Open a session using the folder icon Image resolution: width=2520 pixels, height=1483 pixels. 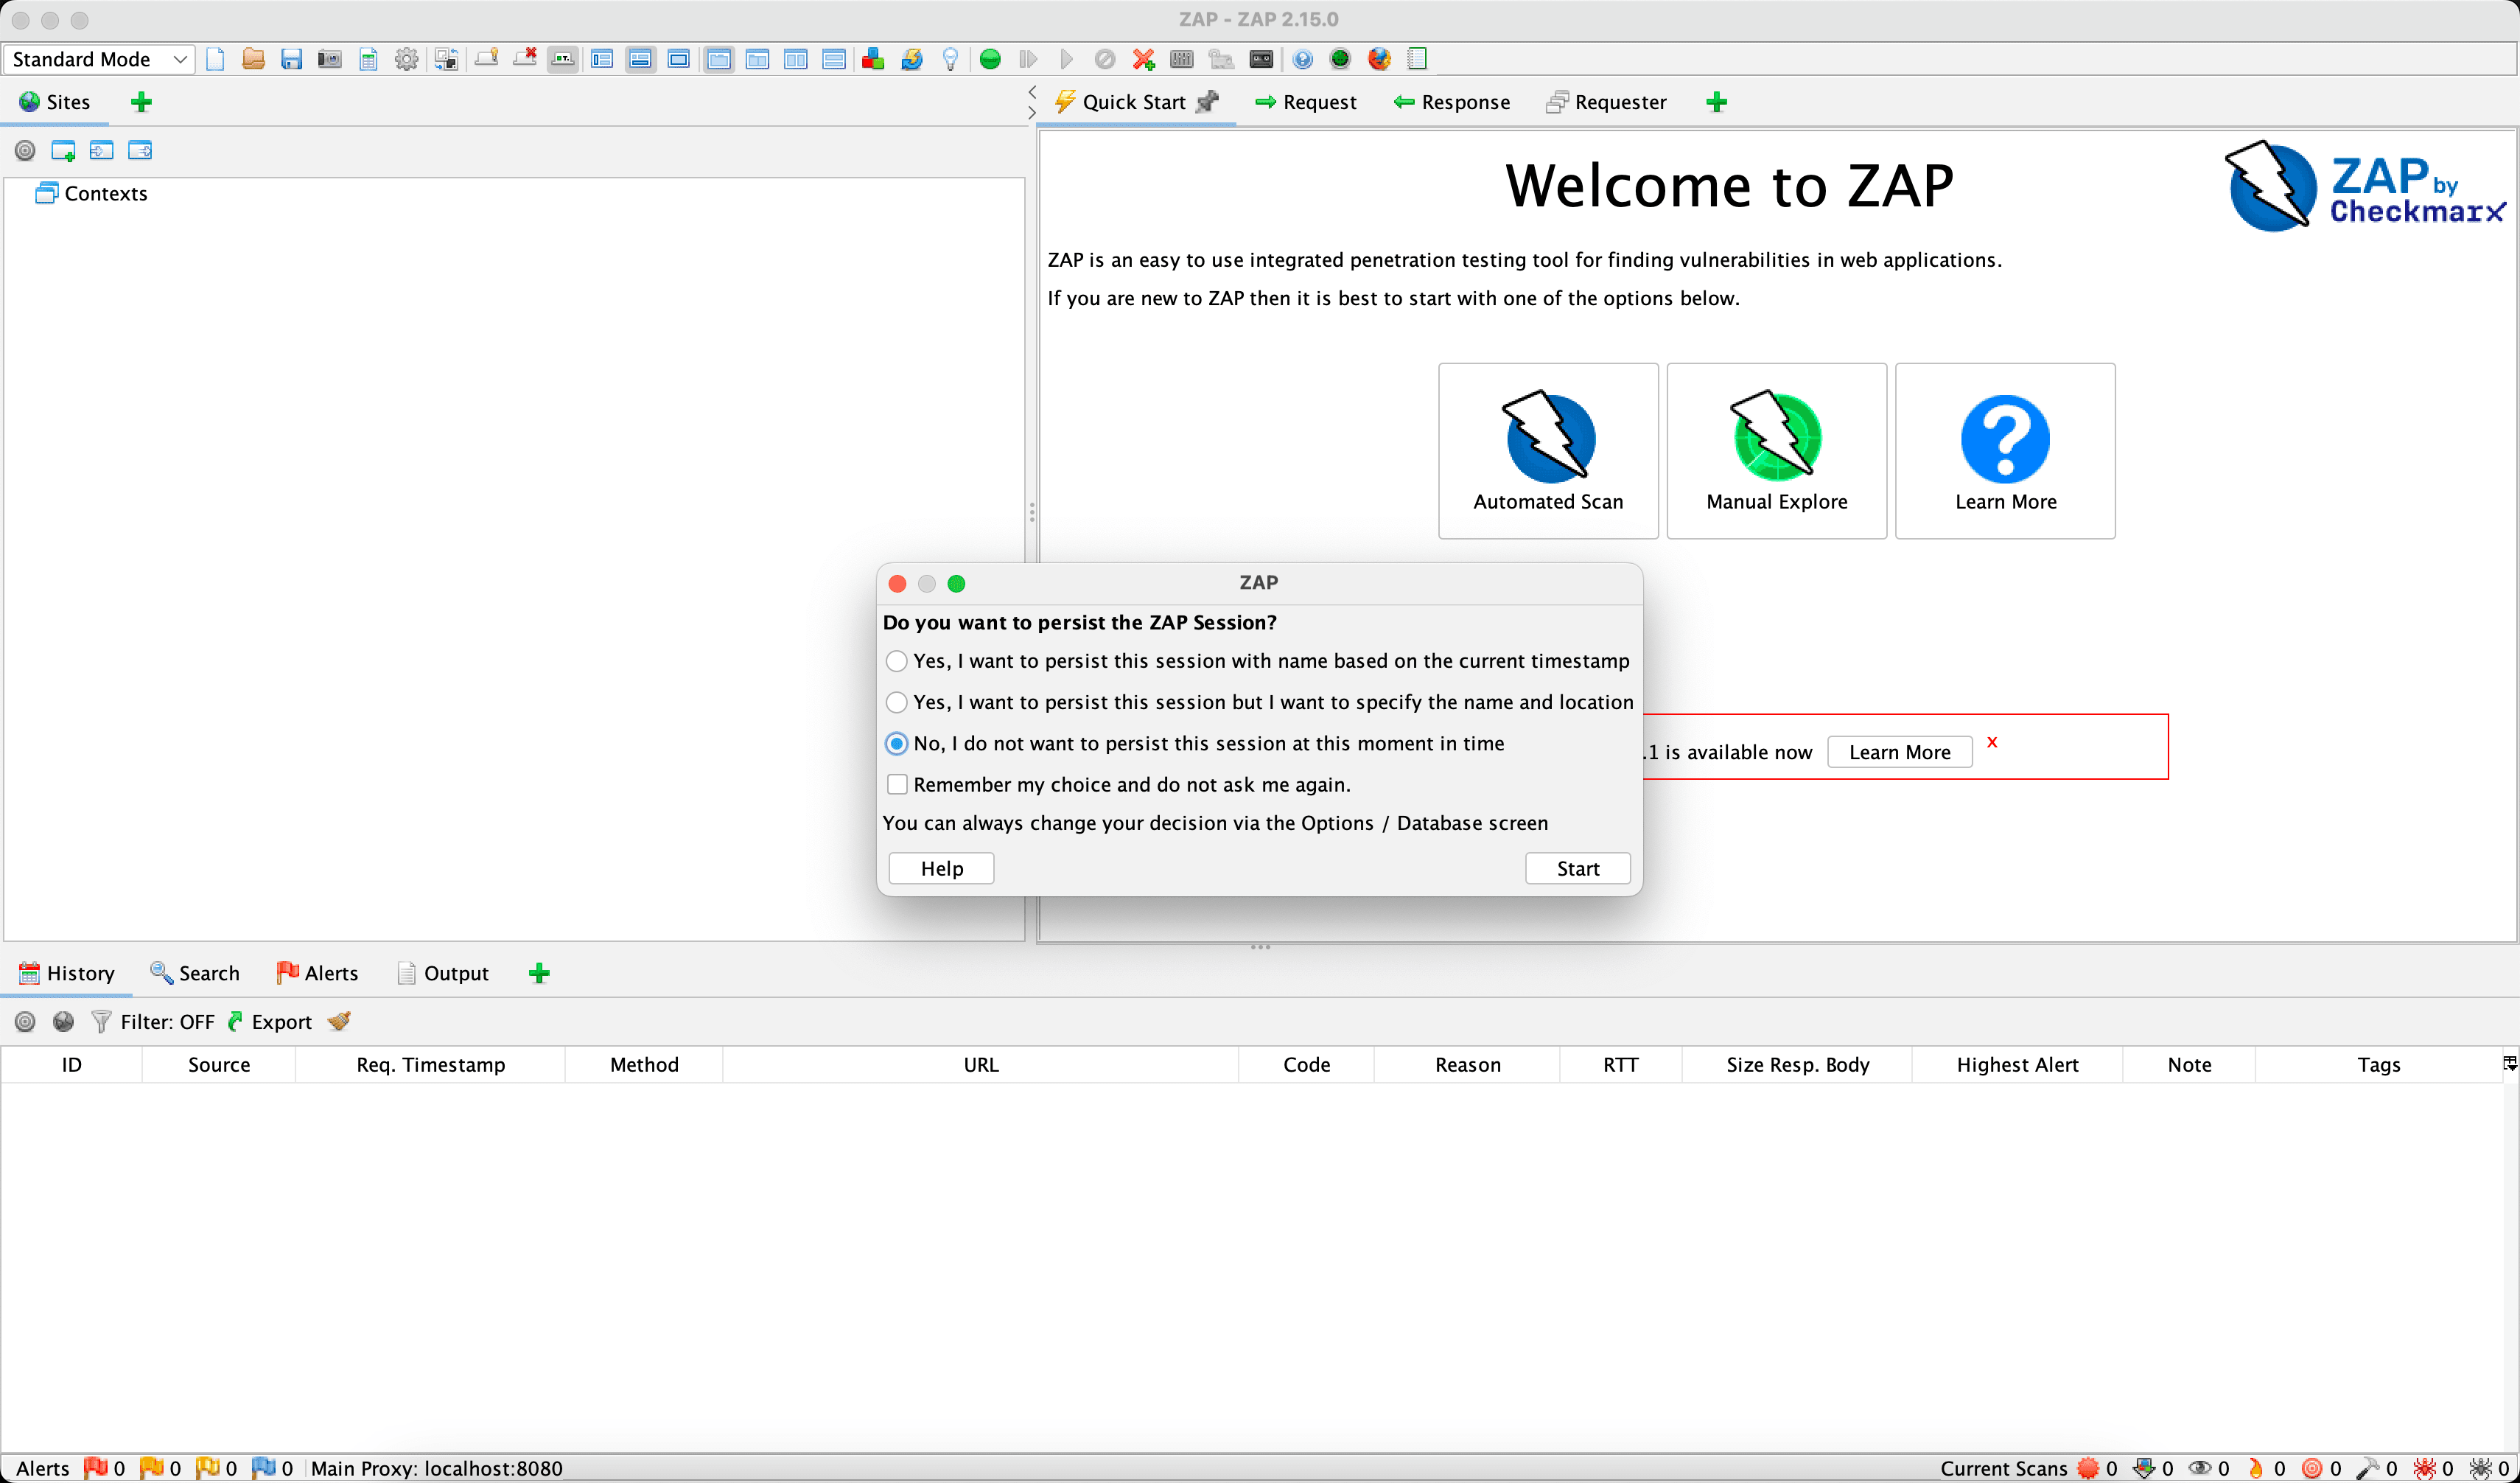[253, 59]
